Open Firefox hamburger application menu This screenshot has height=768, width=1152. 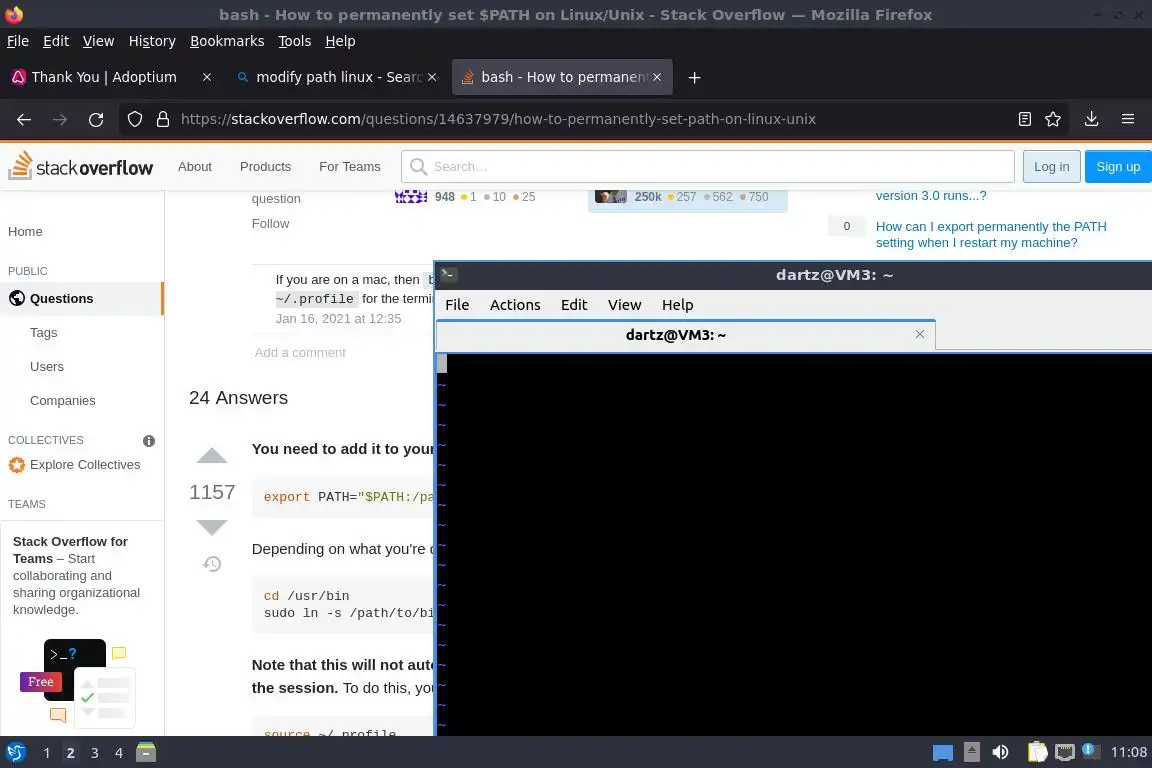tap(1128, 119)
